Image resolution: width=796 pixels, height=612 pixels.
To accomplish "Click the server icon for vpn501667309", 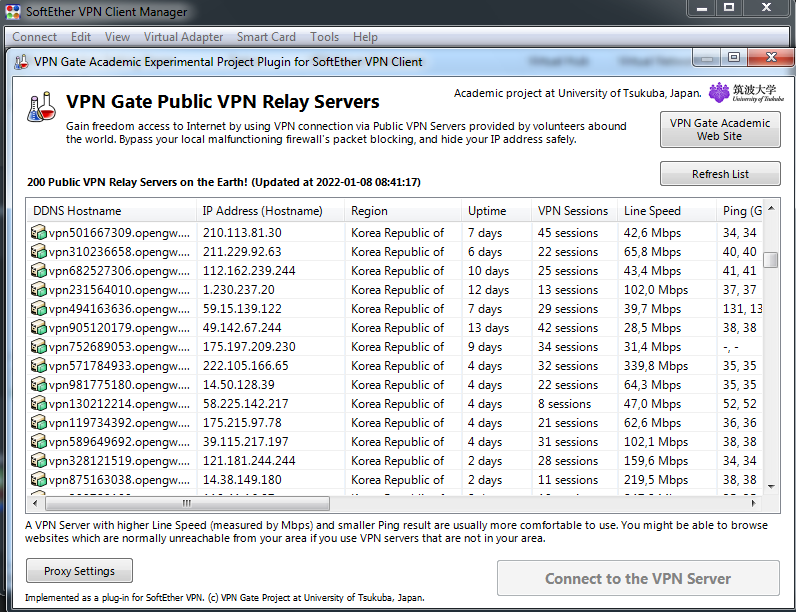I will (x=39, y=233).
